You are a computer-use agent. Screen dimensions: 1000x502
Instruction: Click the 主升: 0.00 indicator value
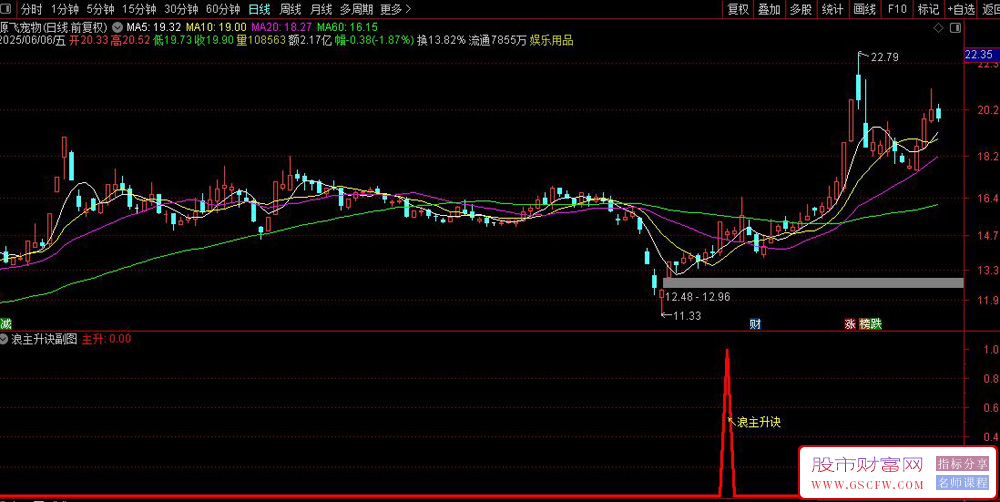click(107, 339)
